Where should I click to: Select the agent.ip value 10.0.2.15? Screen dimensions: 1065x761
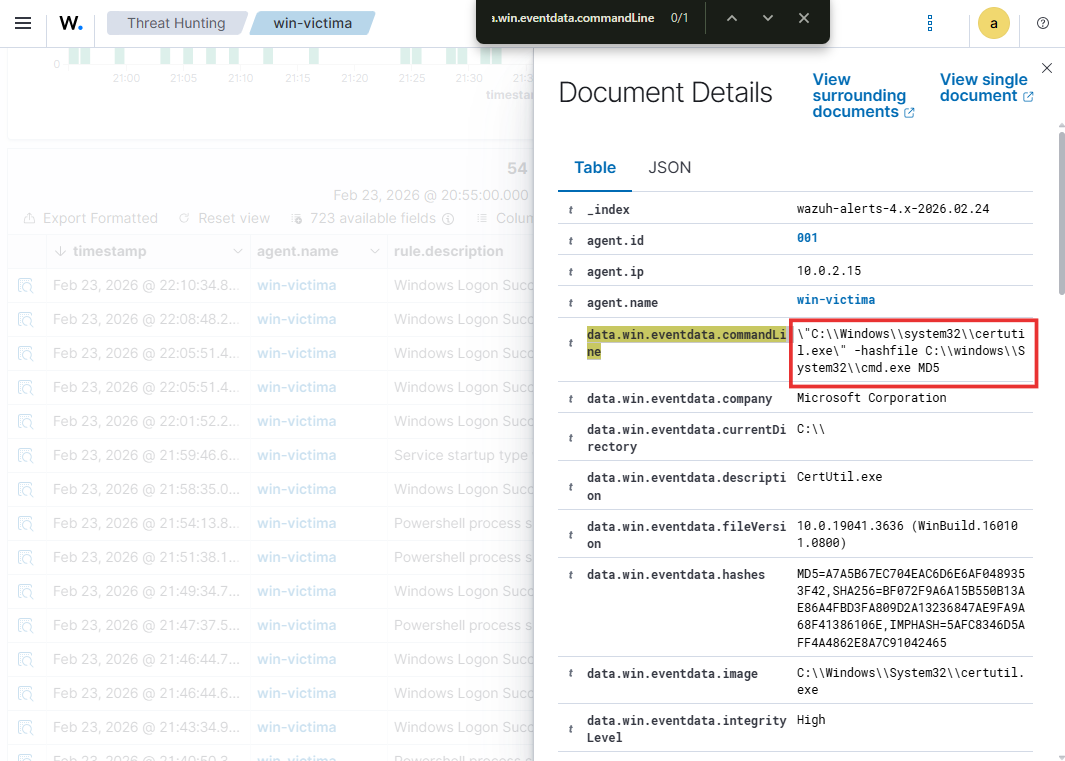click(x=829, y=271)
